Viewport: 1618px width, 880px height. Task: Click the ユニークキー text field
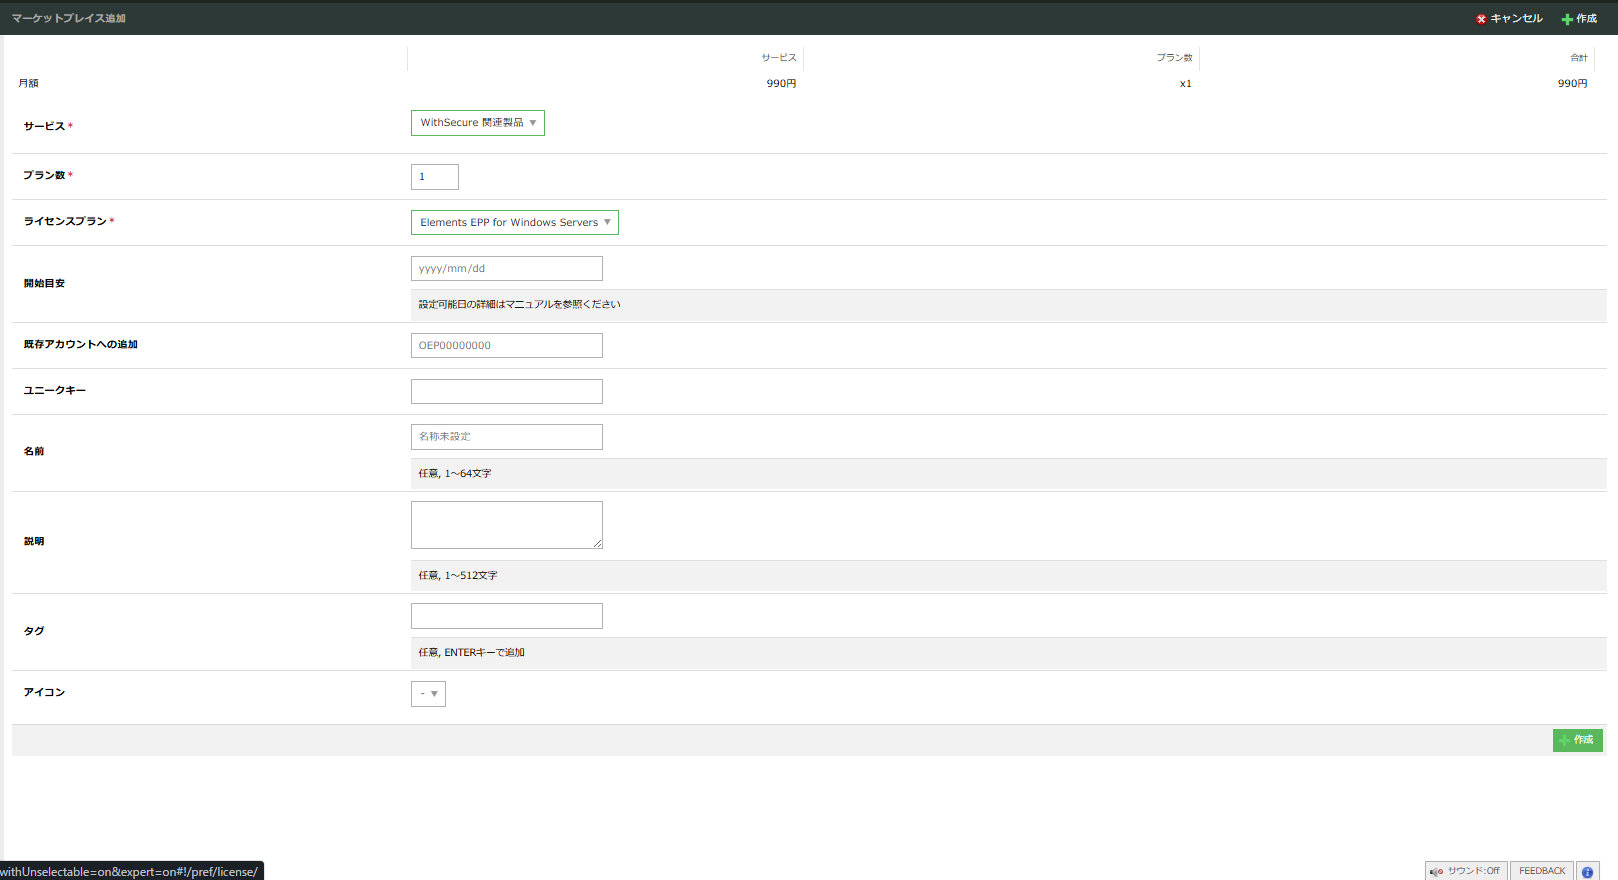point(507,392)
